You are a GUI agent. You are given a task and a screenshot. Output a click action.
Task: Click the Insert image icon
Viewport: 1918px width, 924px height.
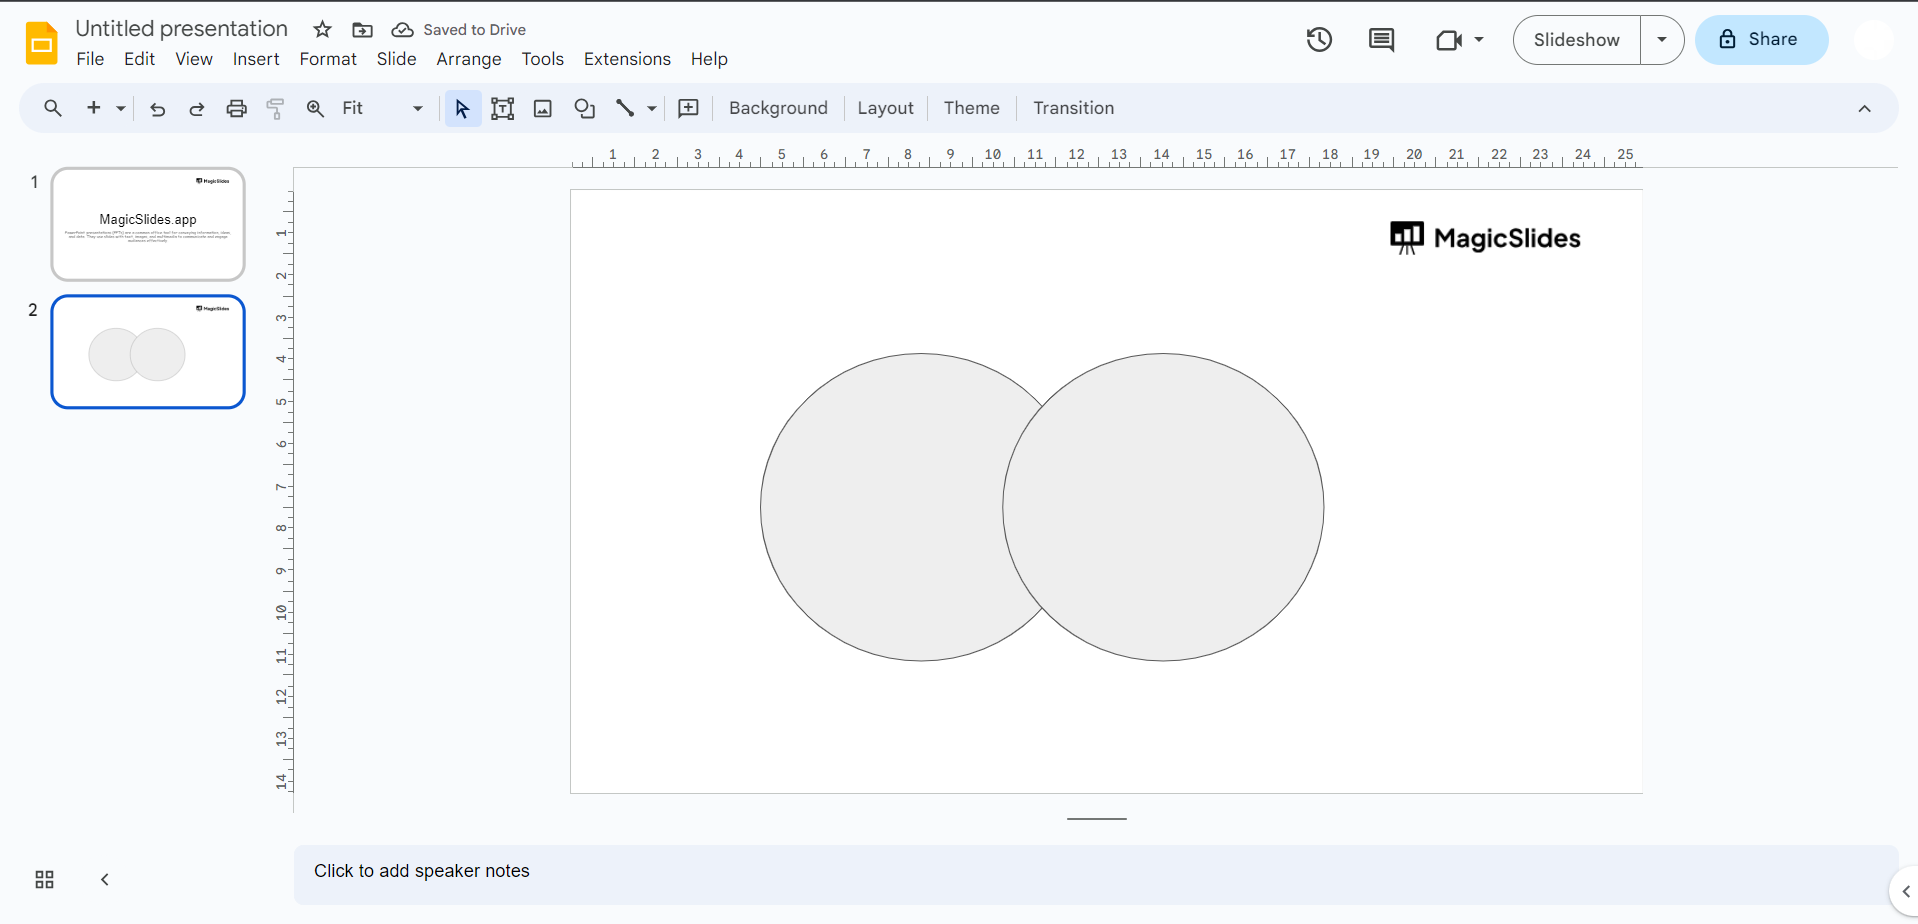click(543, 109)
